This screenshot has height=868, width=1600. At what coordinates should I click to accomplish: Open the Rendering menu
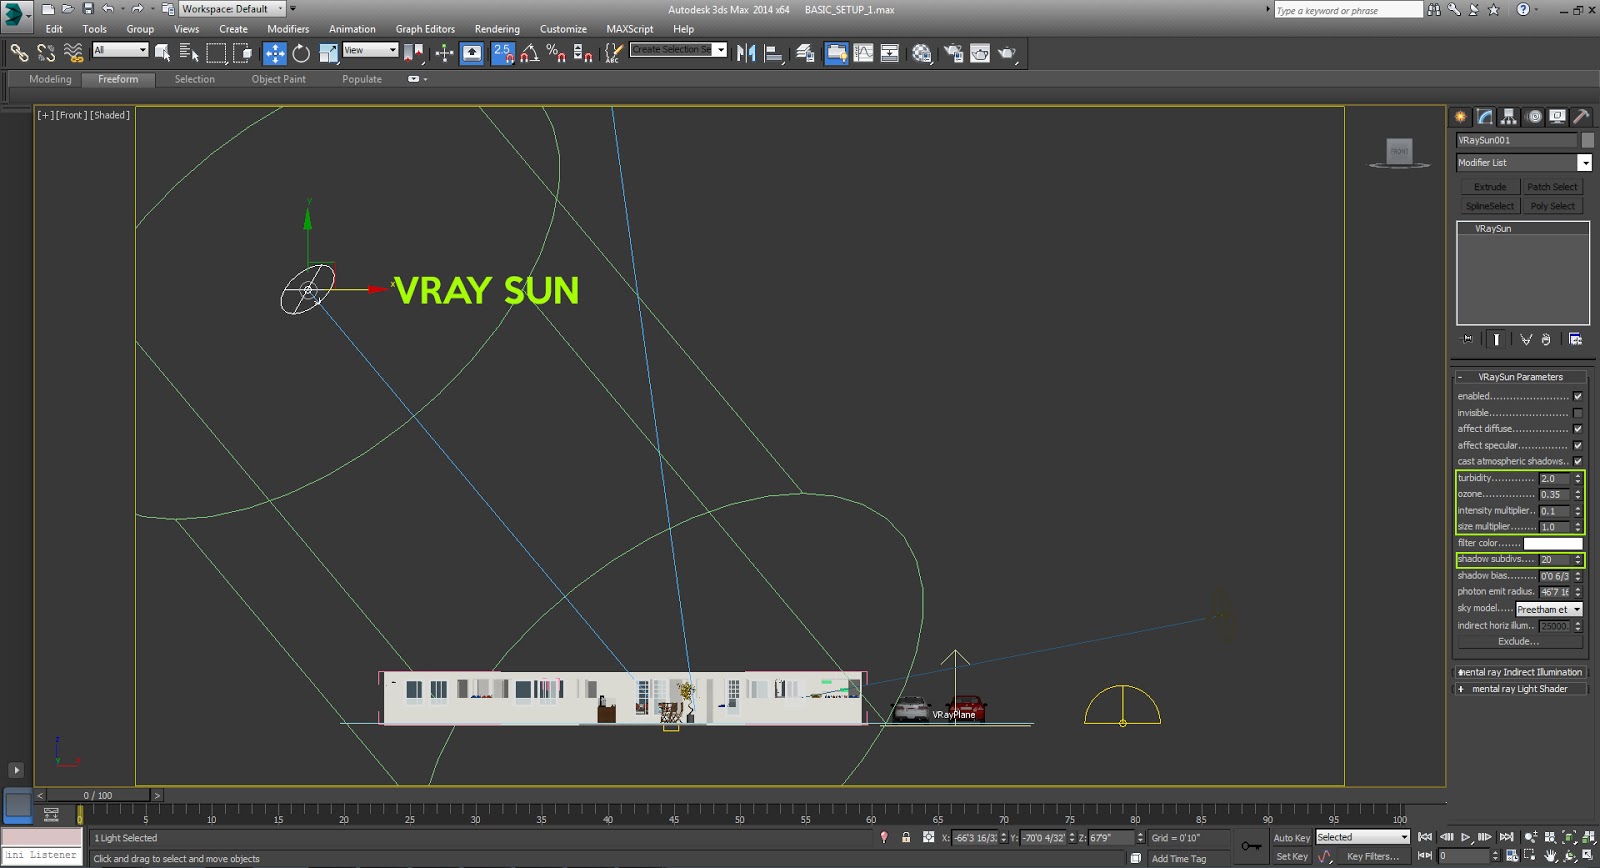click(497, 29)
